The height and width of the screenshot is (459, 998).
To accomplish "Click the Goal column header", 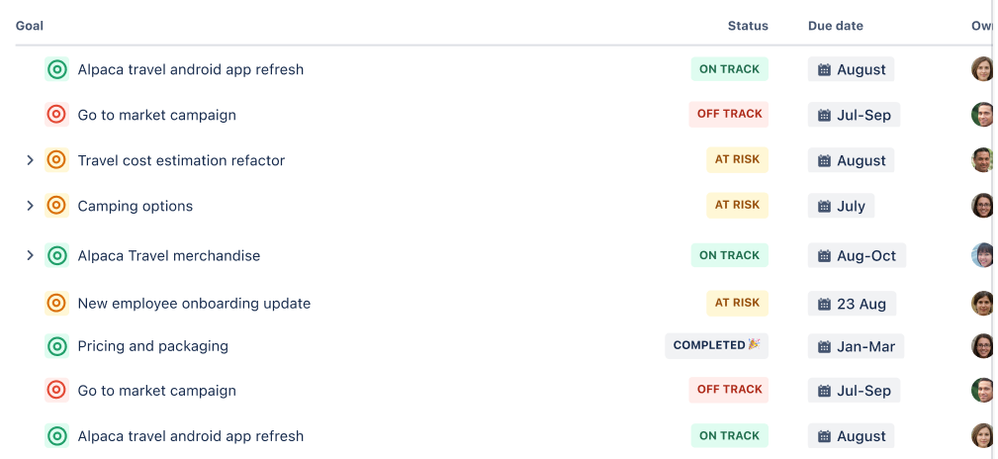I will 30,26.
